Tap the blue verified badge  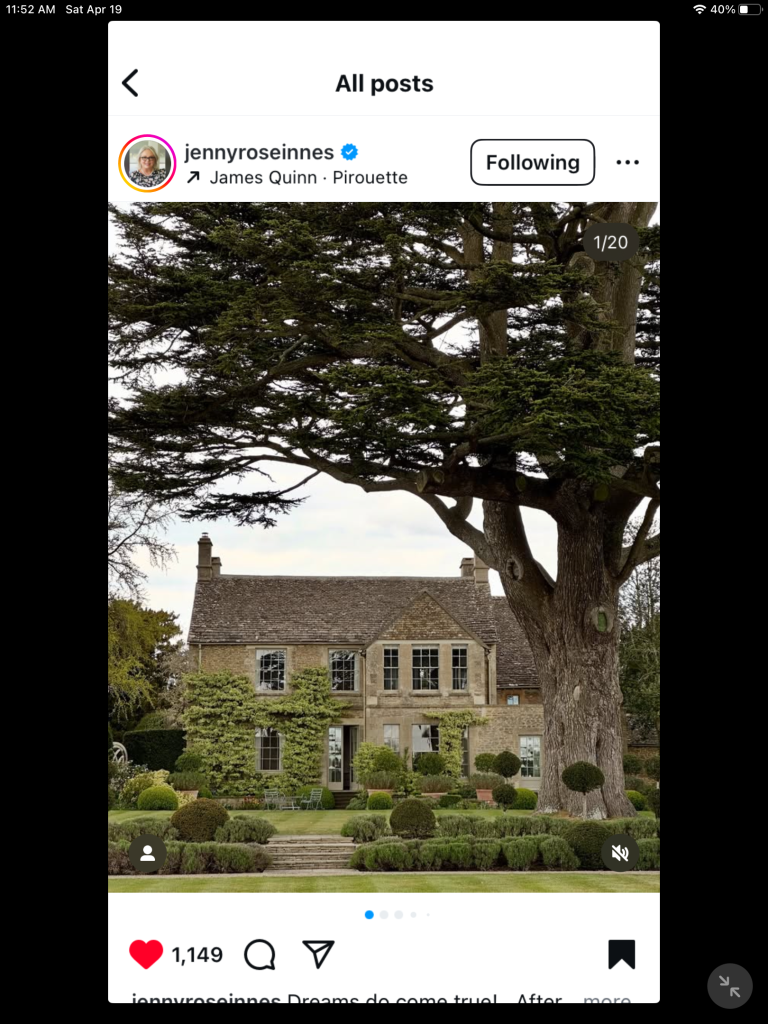pos(349,152)
